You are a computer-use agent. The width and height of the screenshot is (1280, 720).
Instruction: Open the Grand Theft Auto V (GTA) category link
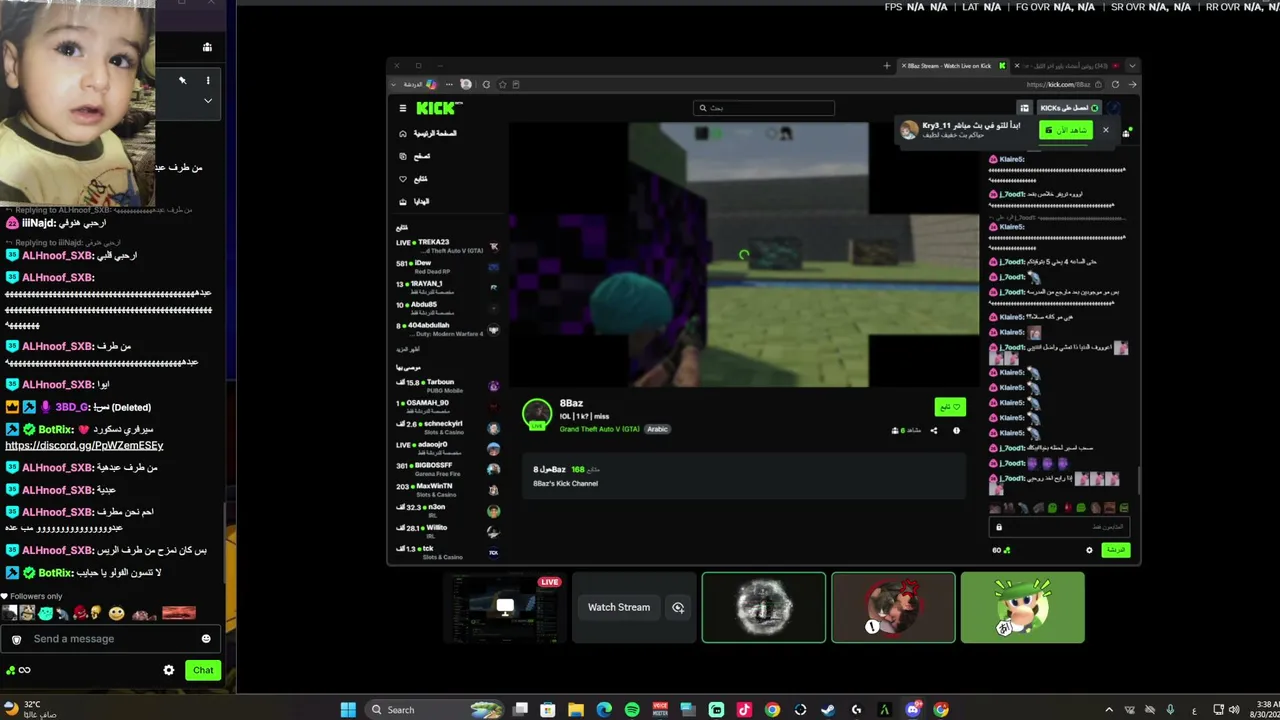coord(600,429)
